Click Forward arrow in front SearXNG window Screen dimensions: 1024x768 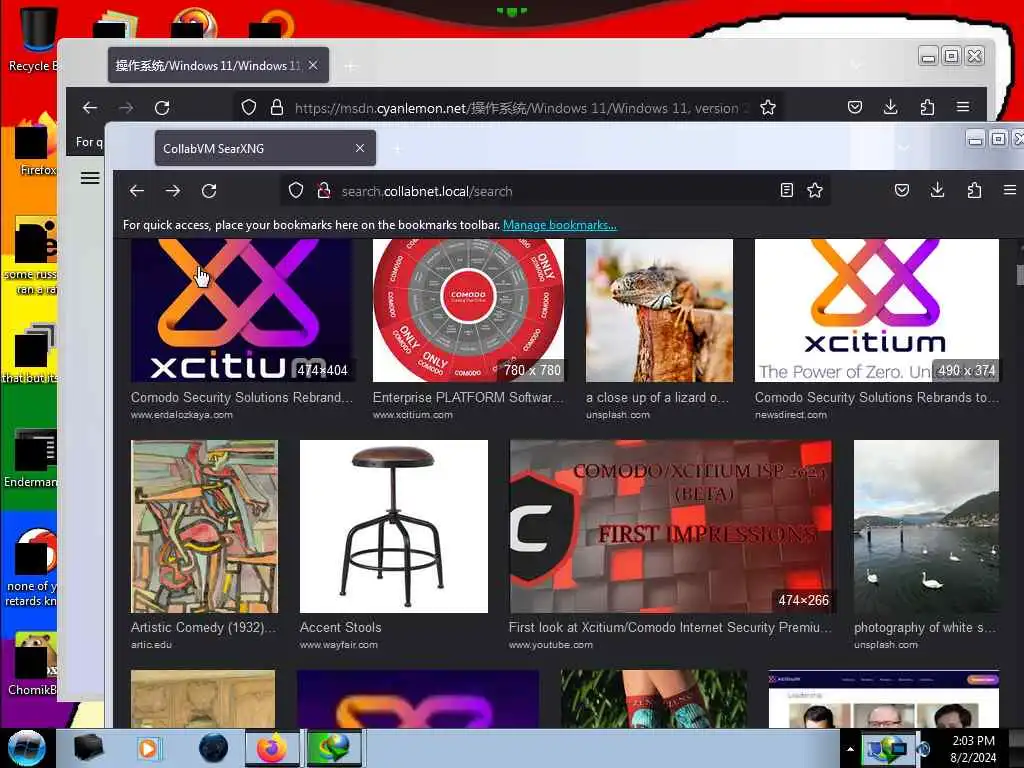(172, 191)
